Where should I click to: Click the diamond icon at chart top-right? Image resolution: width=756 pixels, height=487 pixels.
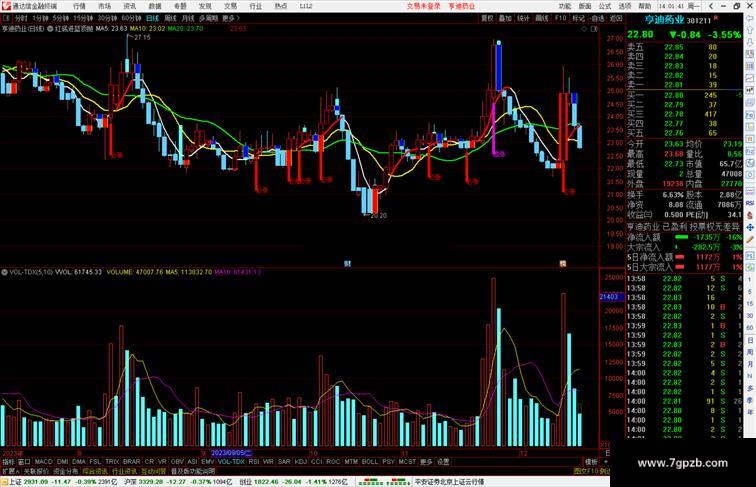coord(584,29)
